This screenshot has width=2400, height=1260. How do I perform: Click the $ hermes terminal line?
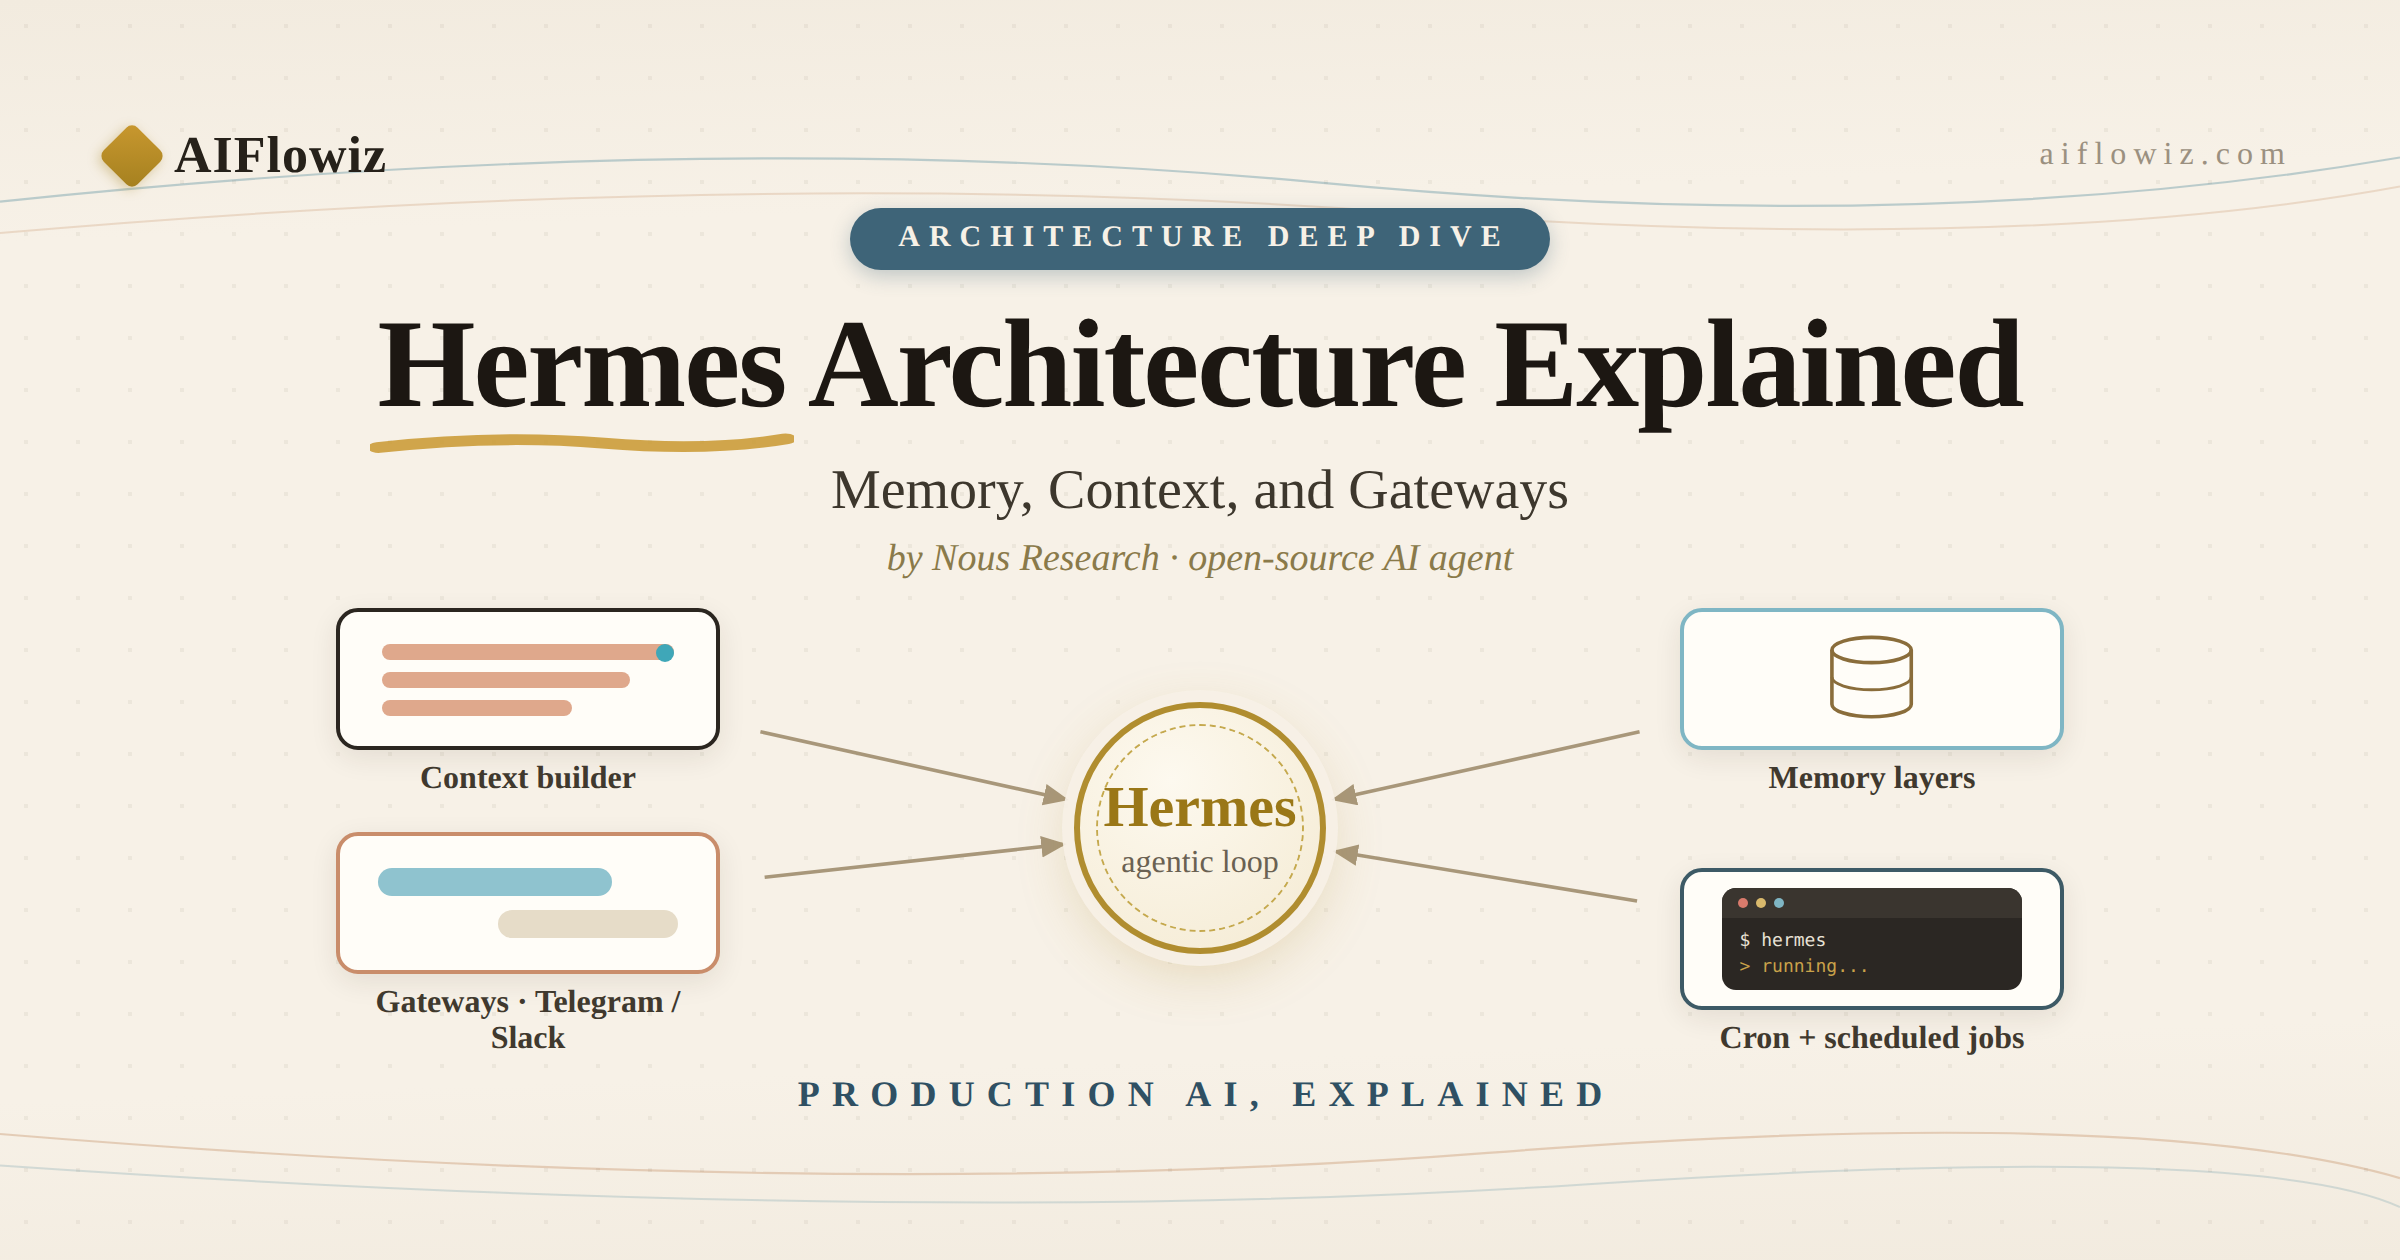[1783, 940]
